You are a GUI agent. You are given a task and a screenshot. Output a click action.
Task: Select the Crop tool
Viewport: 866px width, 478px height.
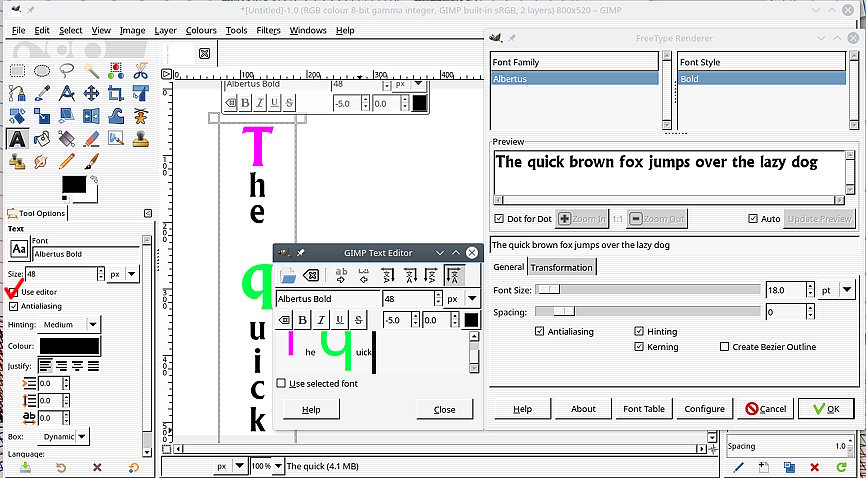[116, 93]
